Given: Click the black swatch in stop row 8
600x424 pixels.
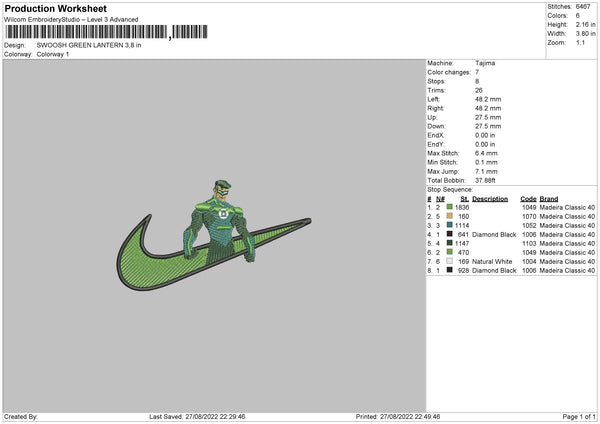Looking at the screenshot, I should (450, 270).
